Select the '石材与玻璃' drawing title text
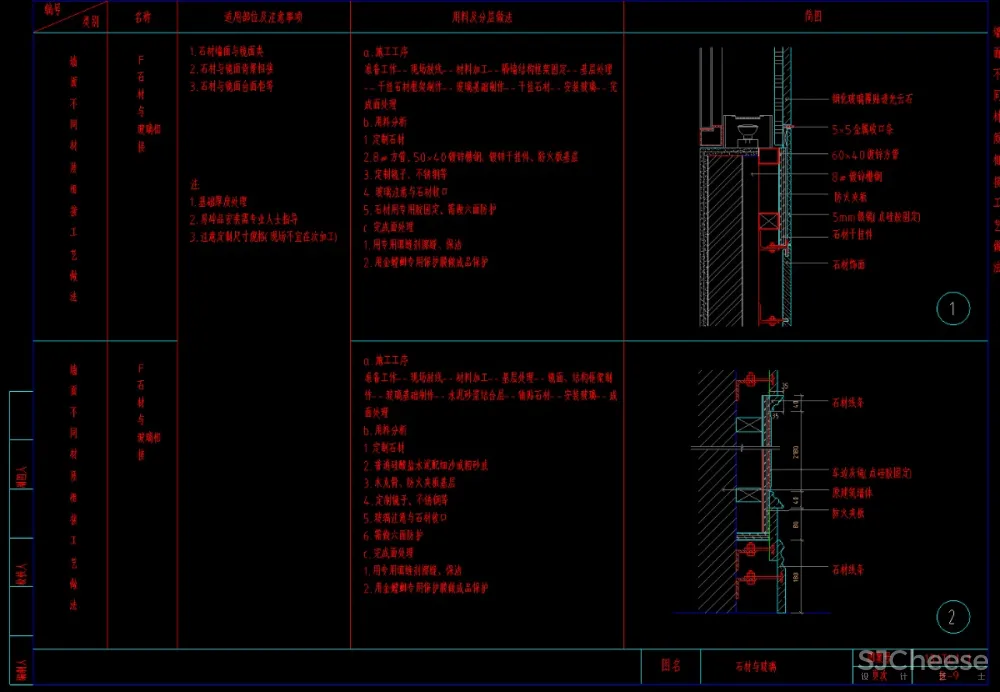This screenshot has height=692, width=1000. pos(756,666)
